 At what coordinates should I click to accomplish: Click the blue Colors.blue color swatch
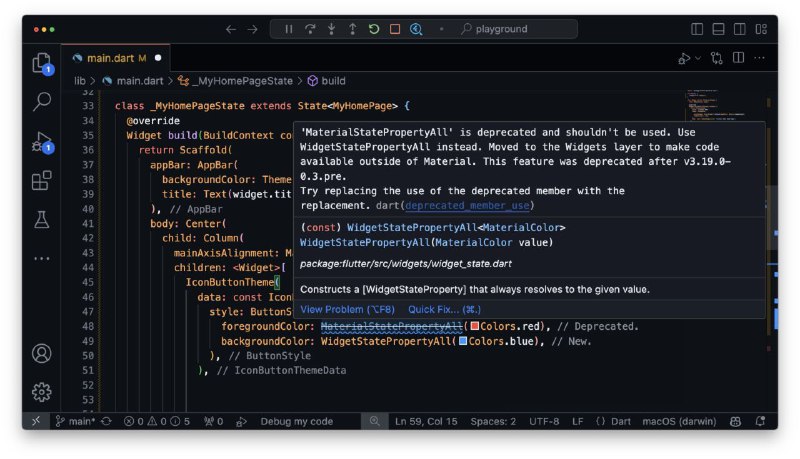[x=463, y=341]
